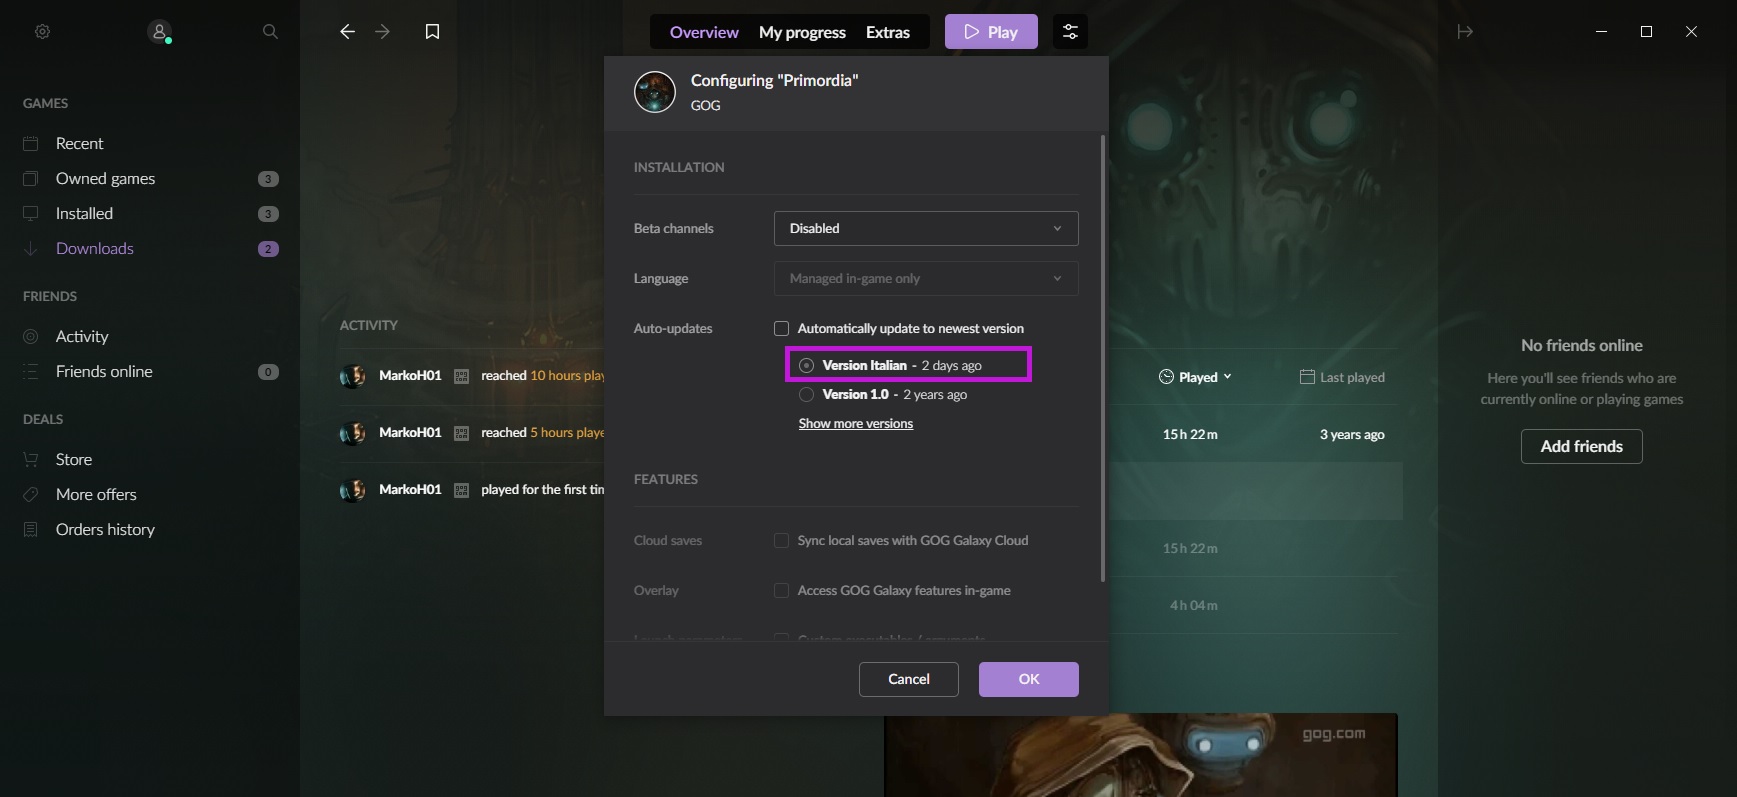The image size is (1737, 797).
Task: Open Owned games in sidebar
Action: point(106,178)
